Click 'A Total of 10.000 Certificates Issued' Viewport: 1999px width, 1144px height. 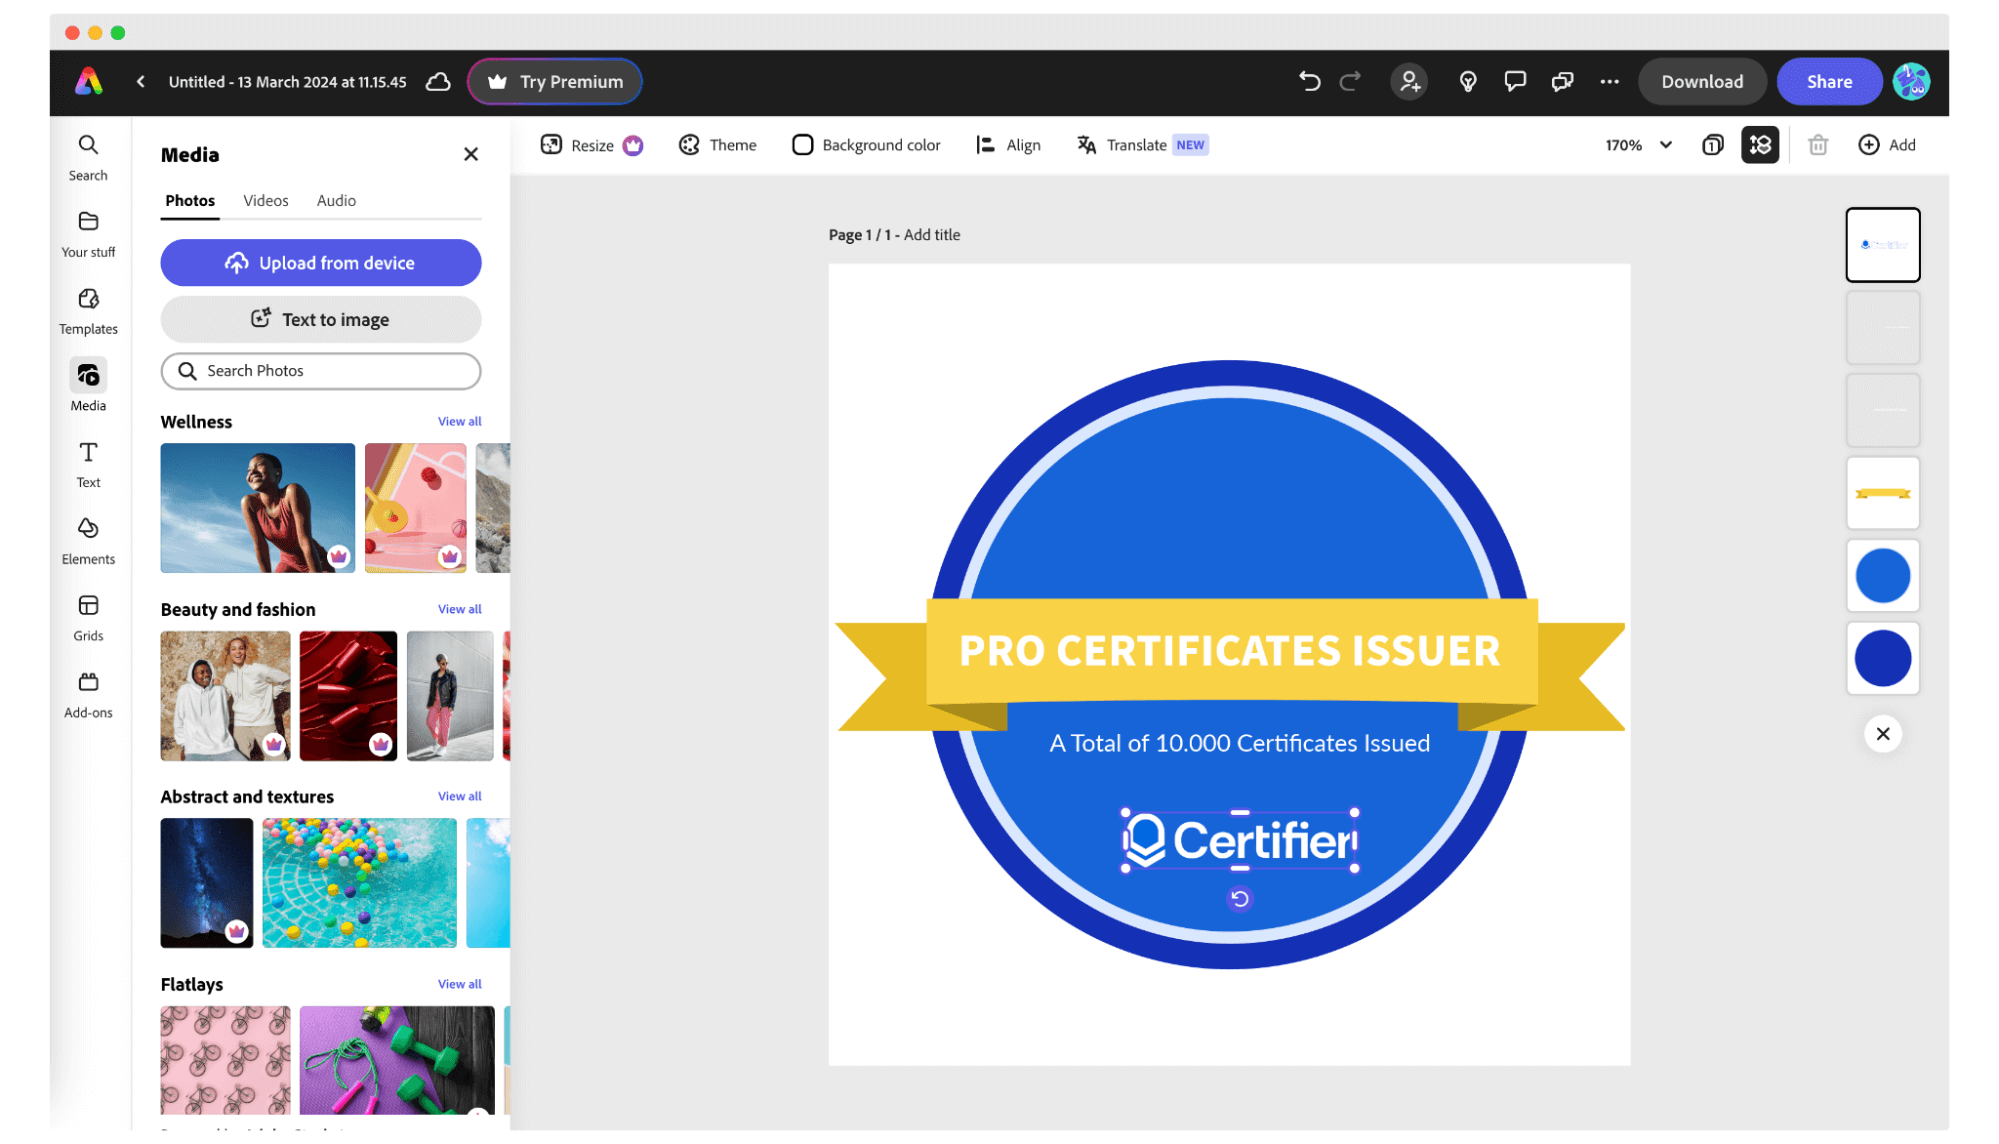pyautogui.click(x=1239, y=743)
